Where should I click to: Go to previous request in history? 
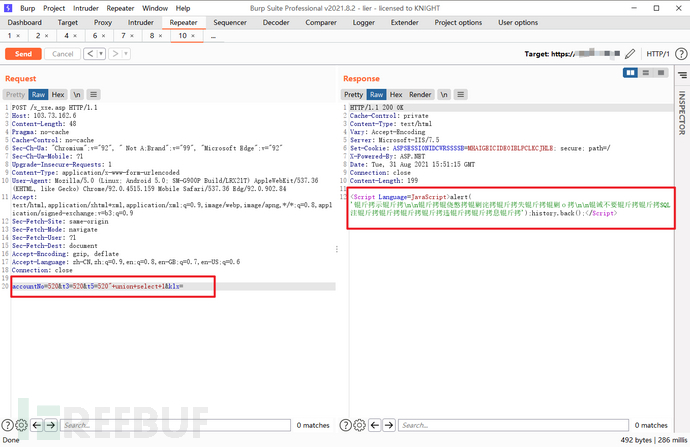[90, 54]
